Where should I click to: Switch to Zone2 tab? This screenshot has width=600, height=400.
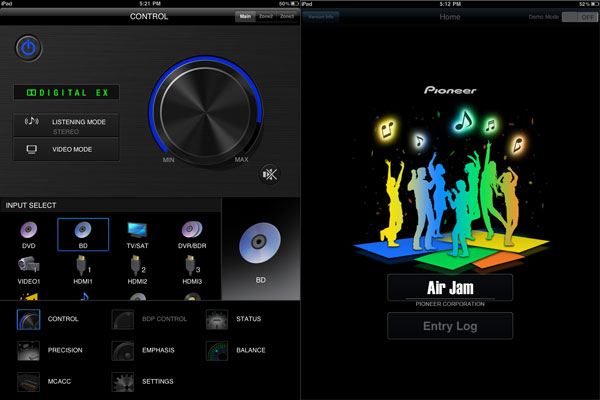pyautogui.click(x=266, y=16)
